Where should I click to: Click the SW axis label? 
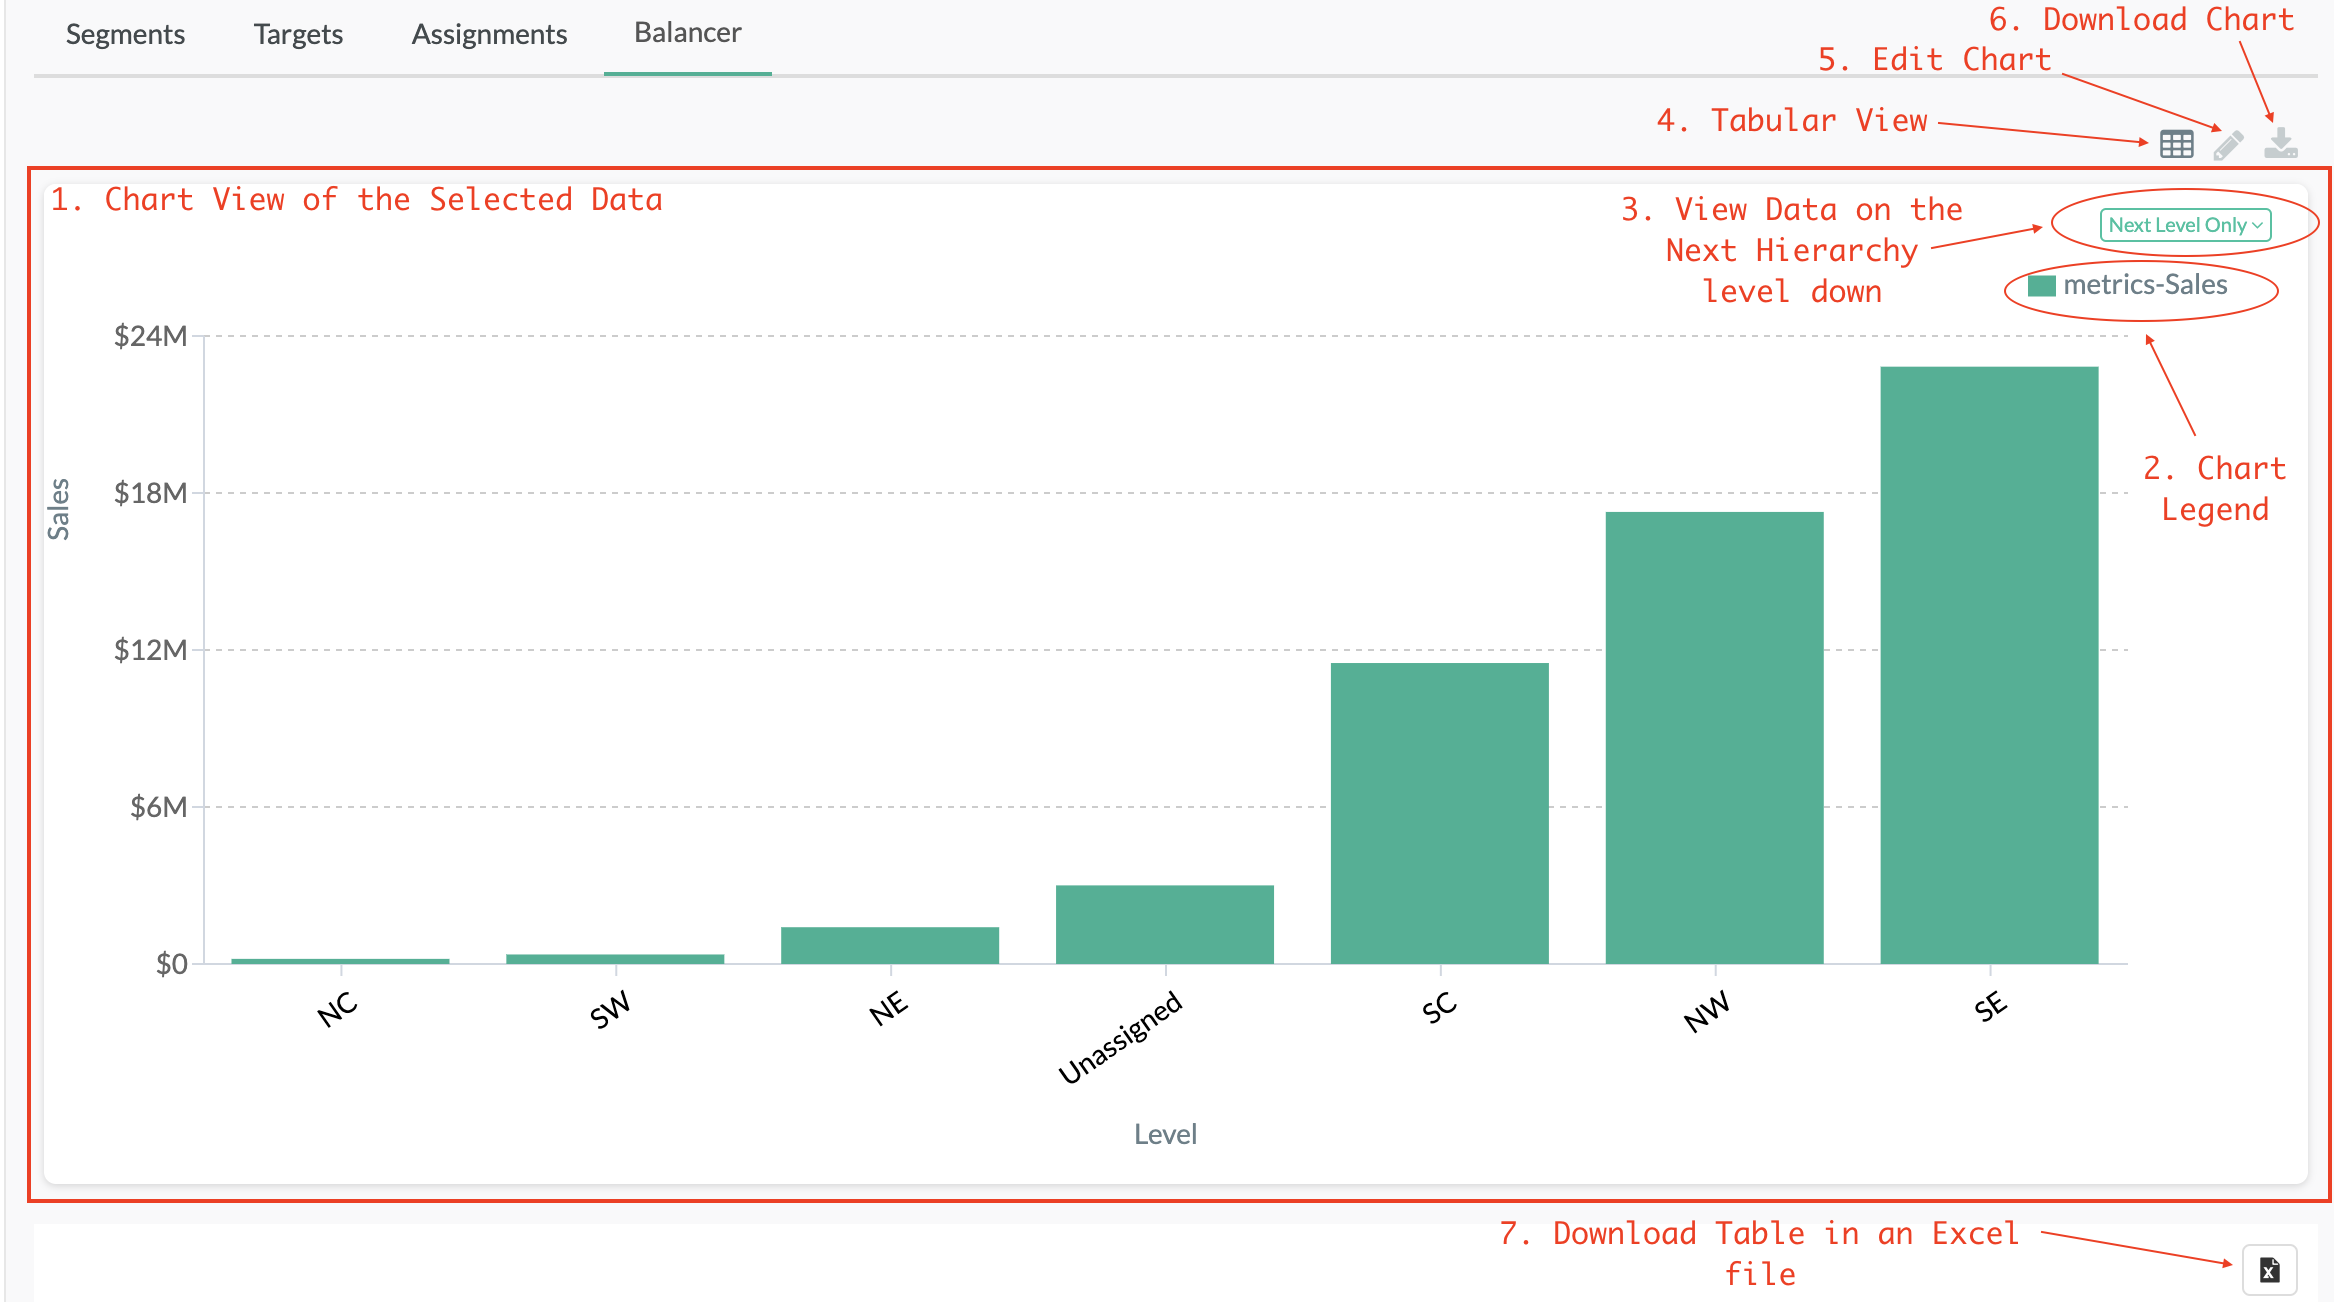[610, 1010]
